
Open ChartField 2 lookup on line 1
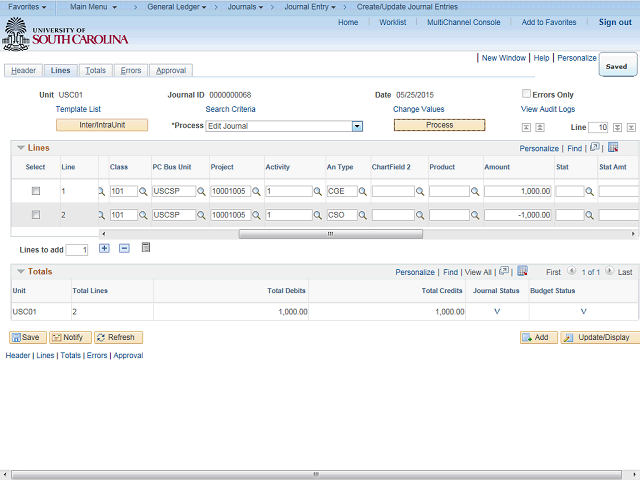(420, 191)
